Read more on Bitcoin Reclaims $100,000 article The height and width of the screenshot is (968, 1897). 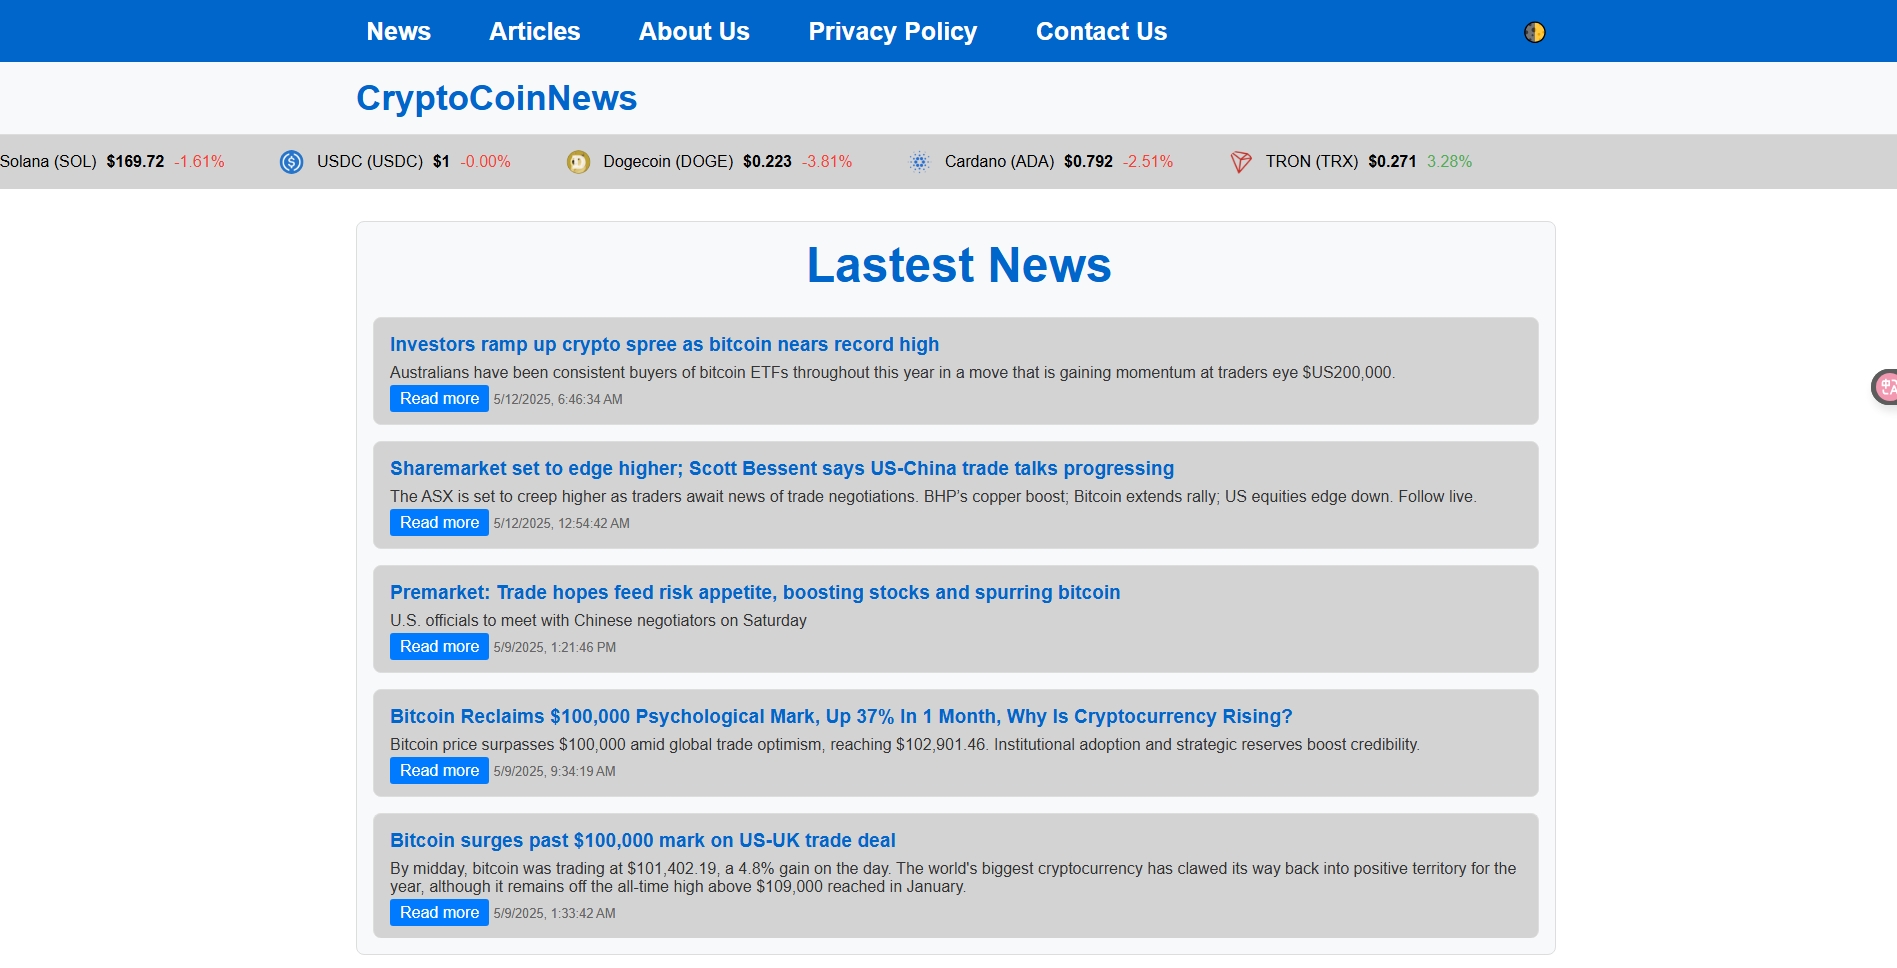439,770
